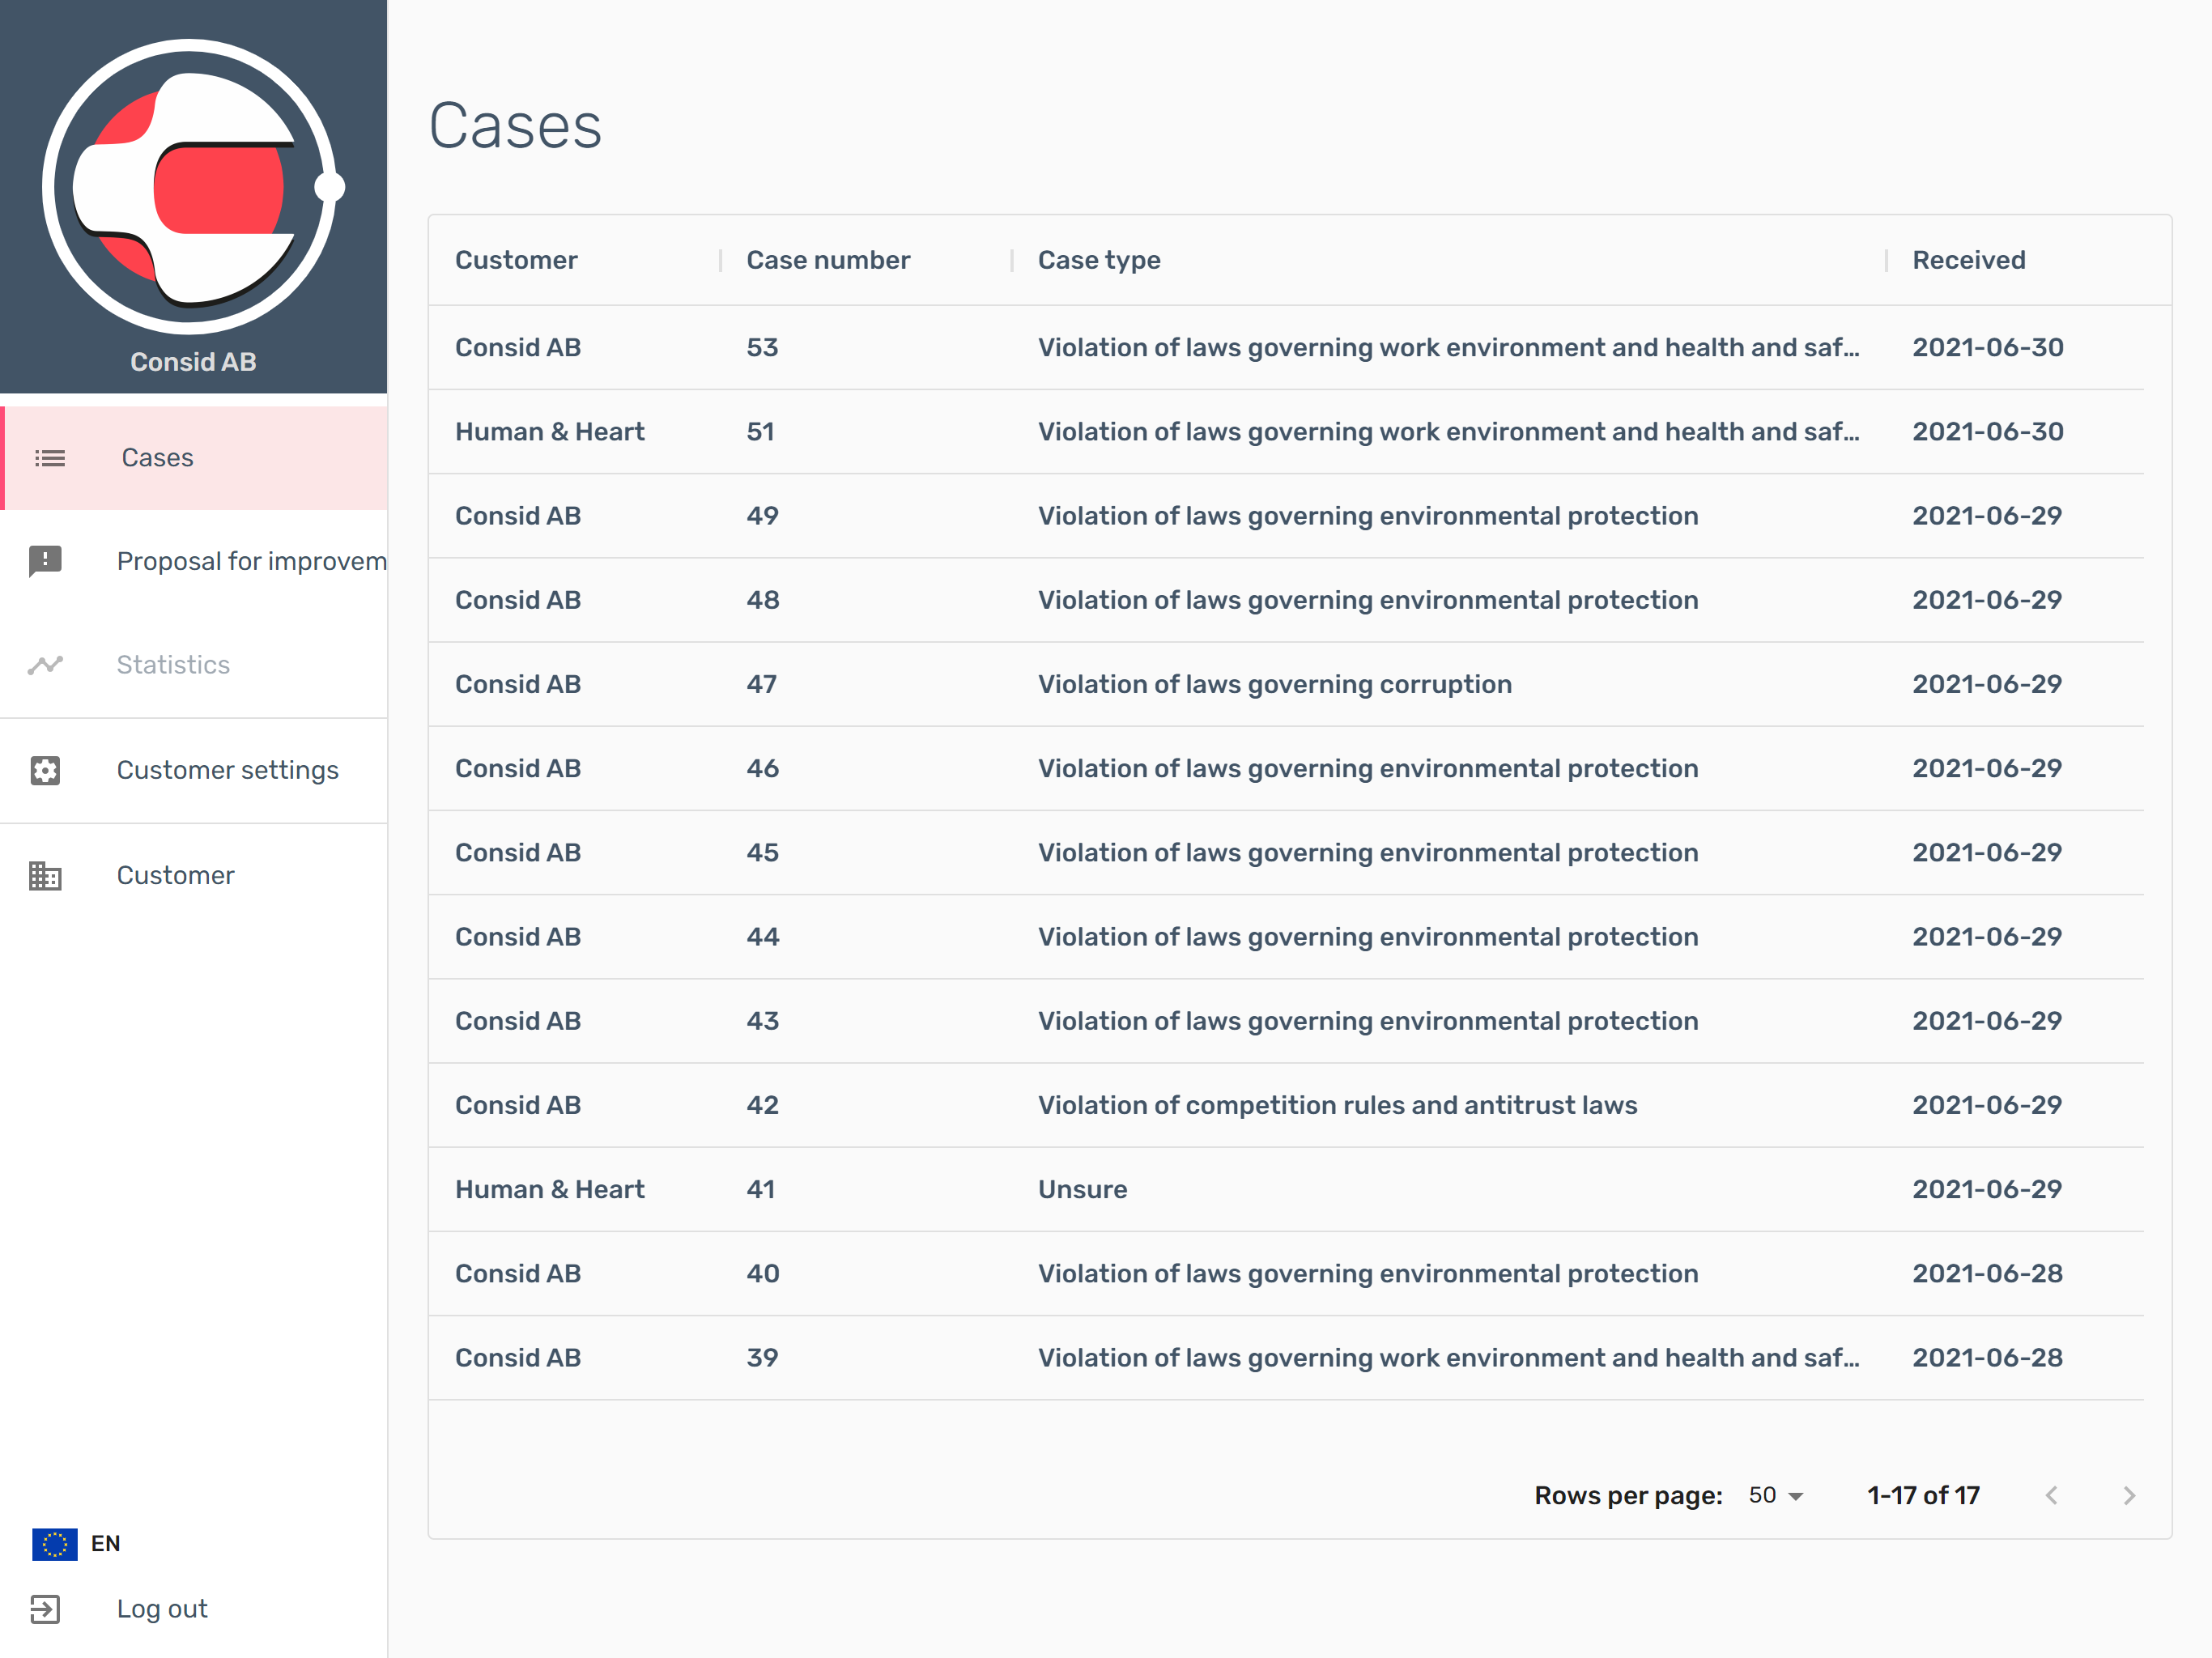Screen dimensions: 2212x1658
Task: Click the Rows per page label
Action: tap(1628, 1495)
